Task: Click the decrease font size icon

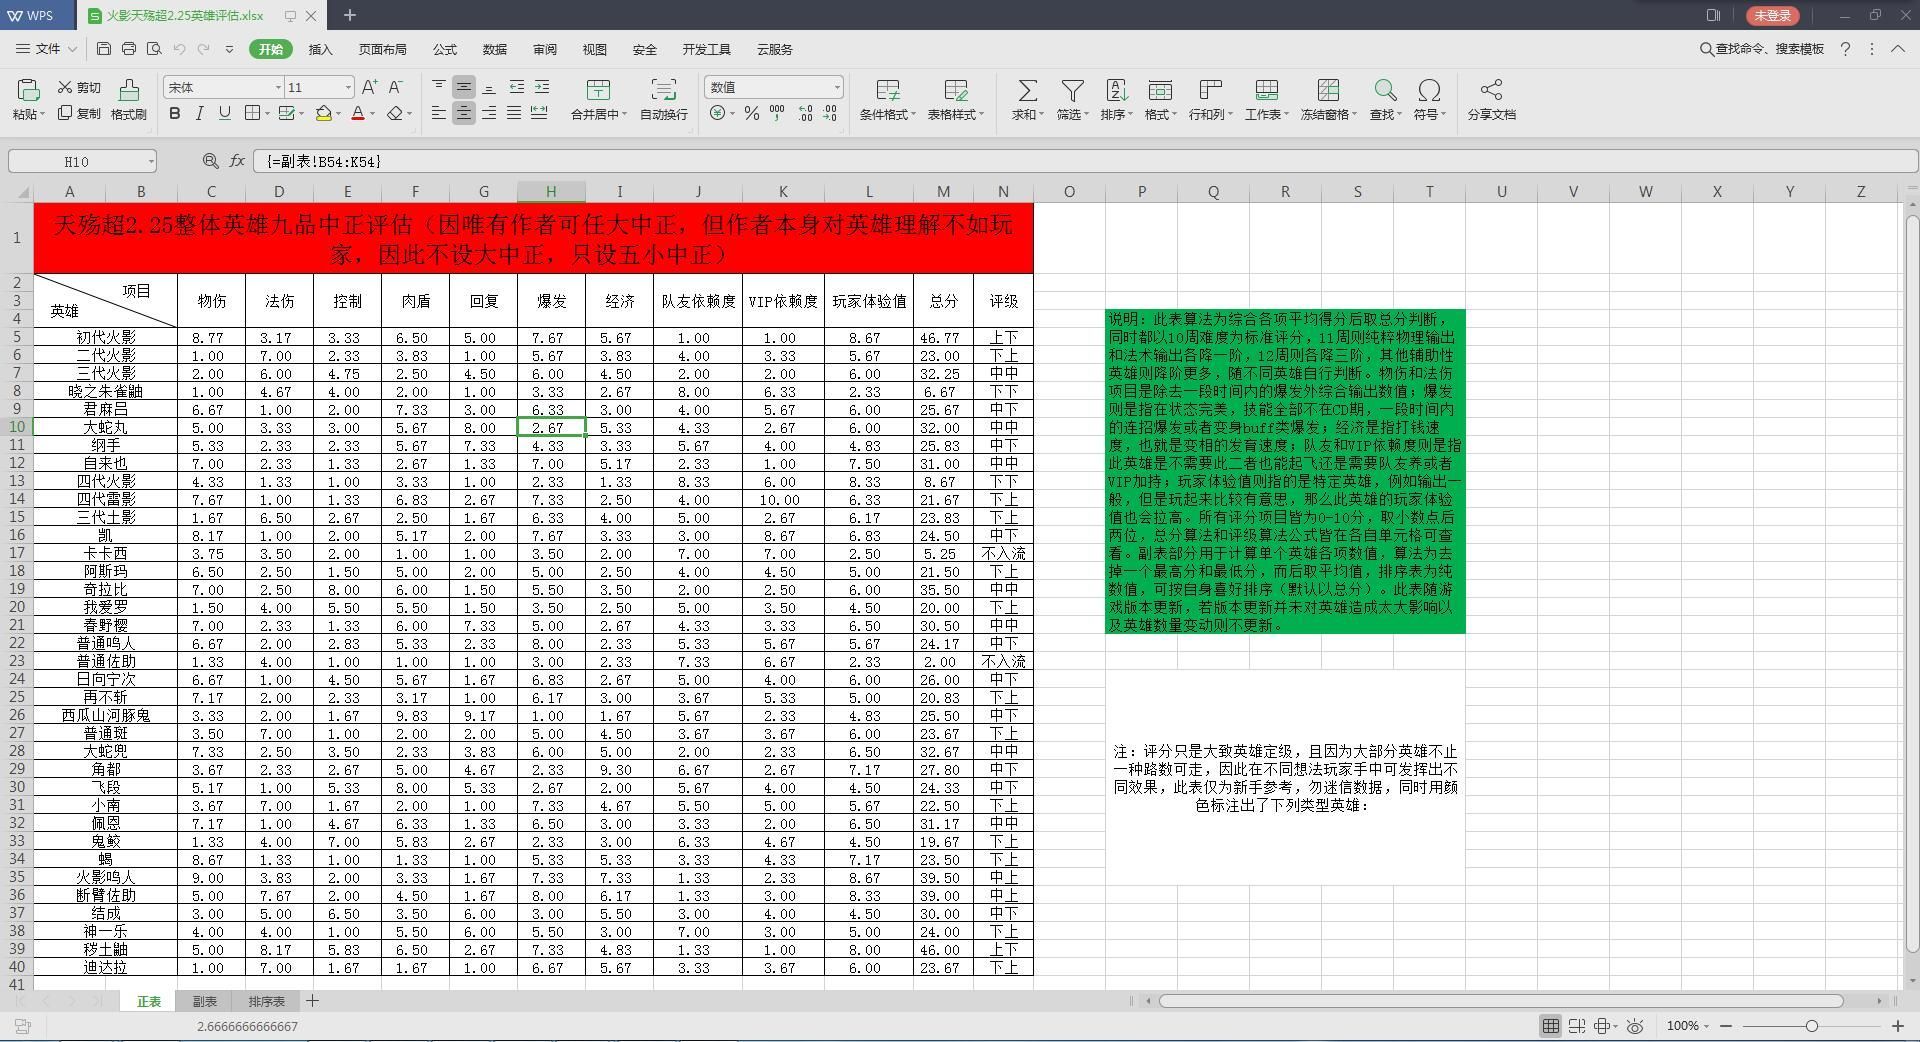Action: pos(395,87)
